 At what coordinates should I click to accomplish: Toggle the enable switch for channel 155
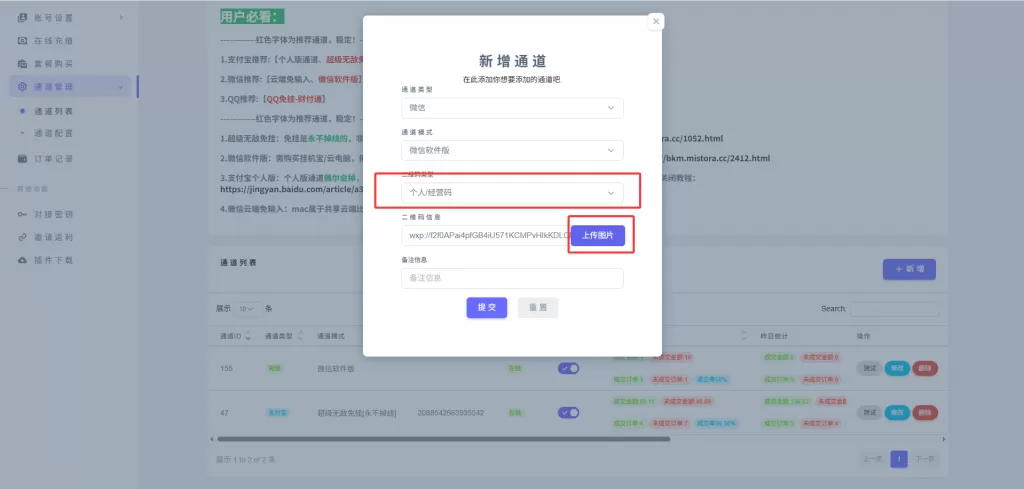(568, 368)
